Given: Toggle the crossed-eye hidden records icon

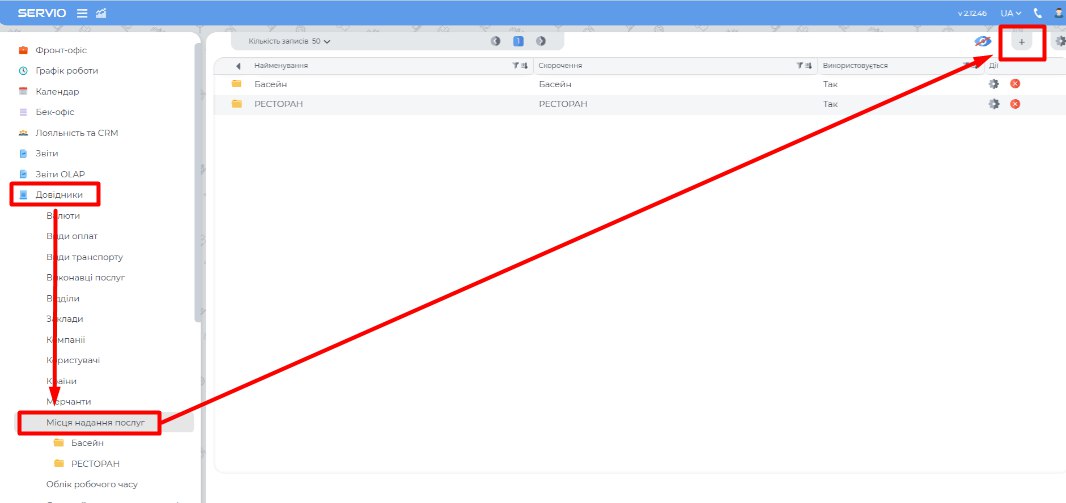Looking at the screenshot, I should click(x=982, y=41).
